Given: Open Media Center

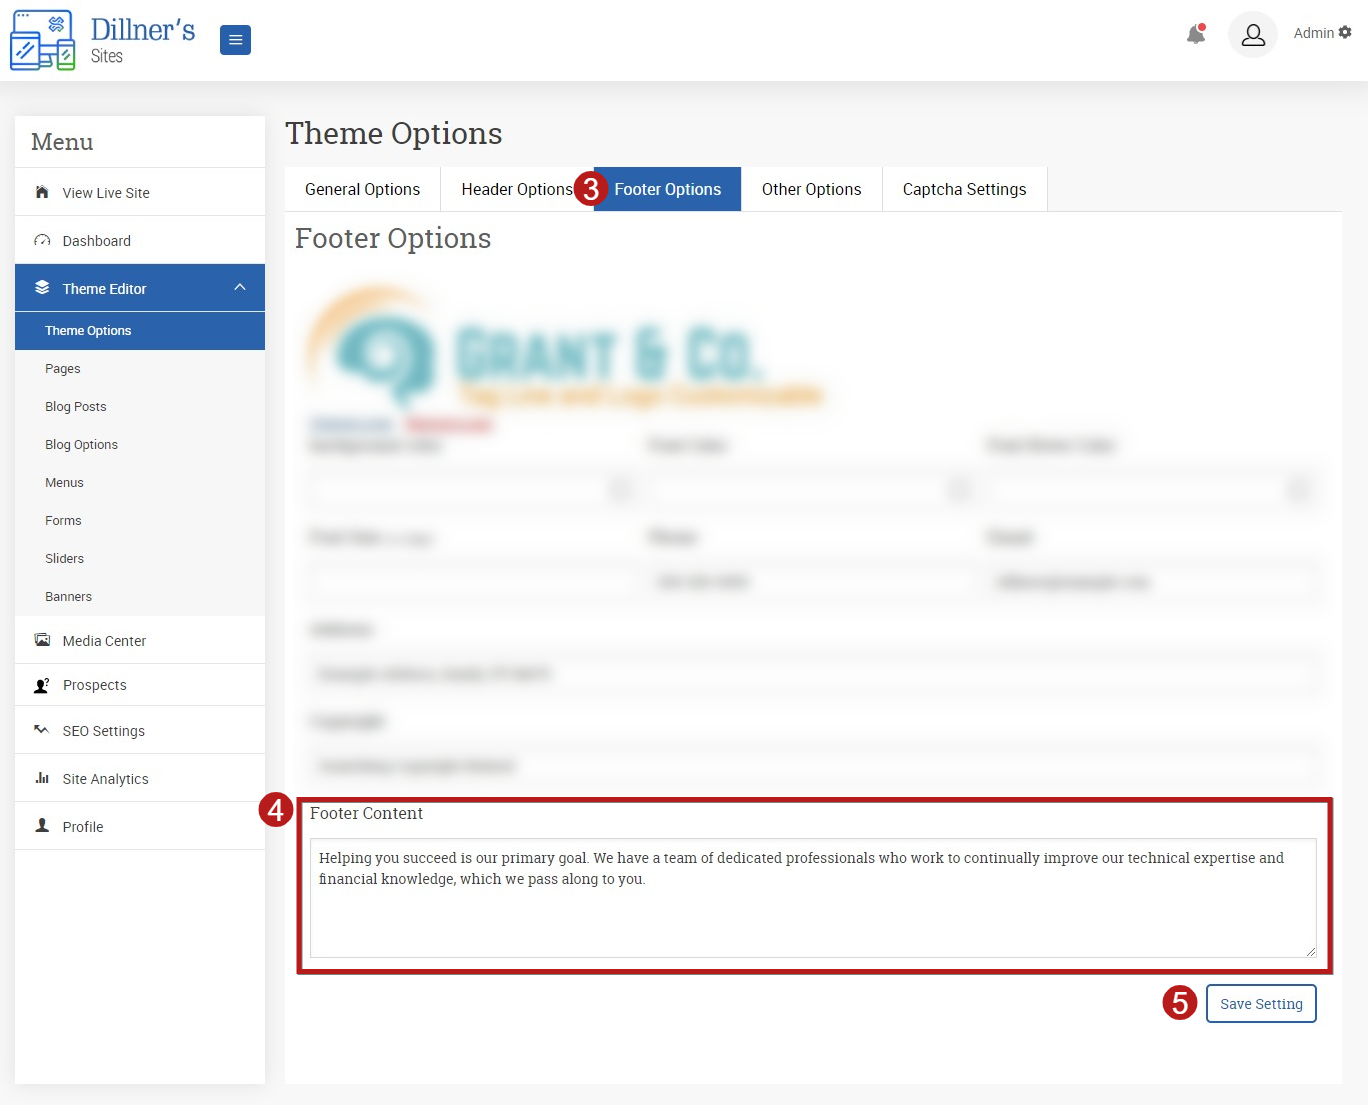Looking at the screenshot, I should click(140, 640).
